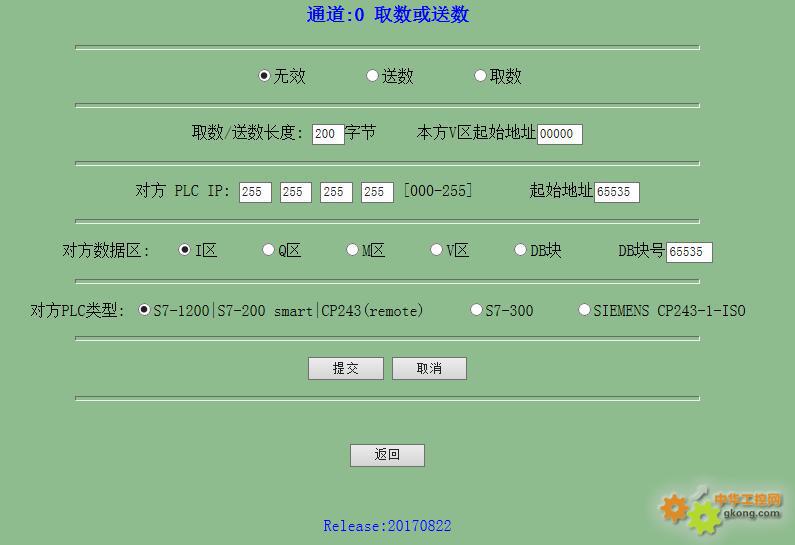The width and height of the screenshot is (795, 545).
Task: Click the Release:20170822 text
Action: (x=387, y=526)
